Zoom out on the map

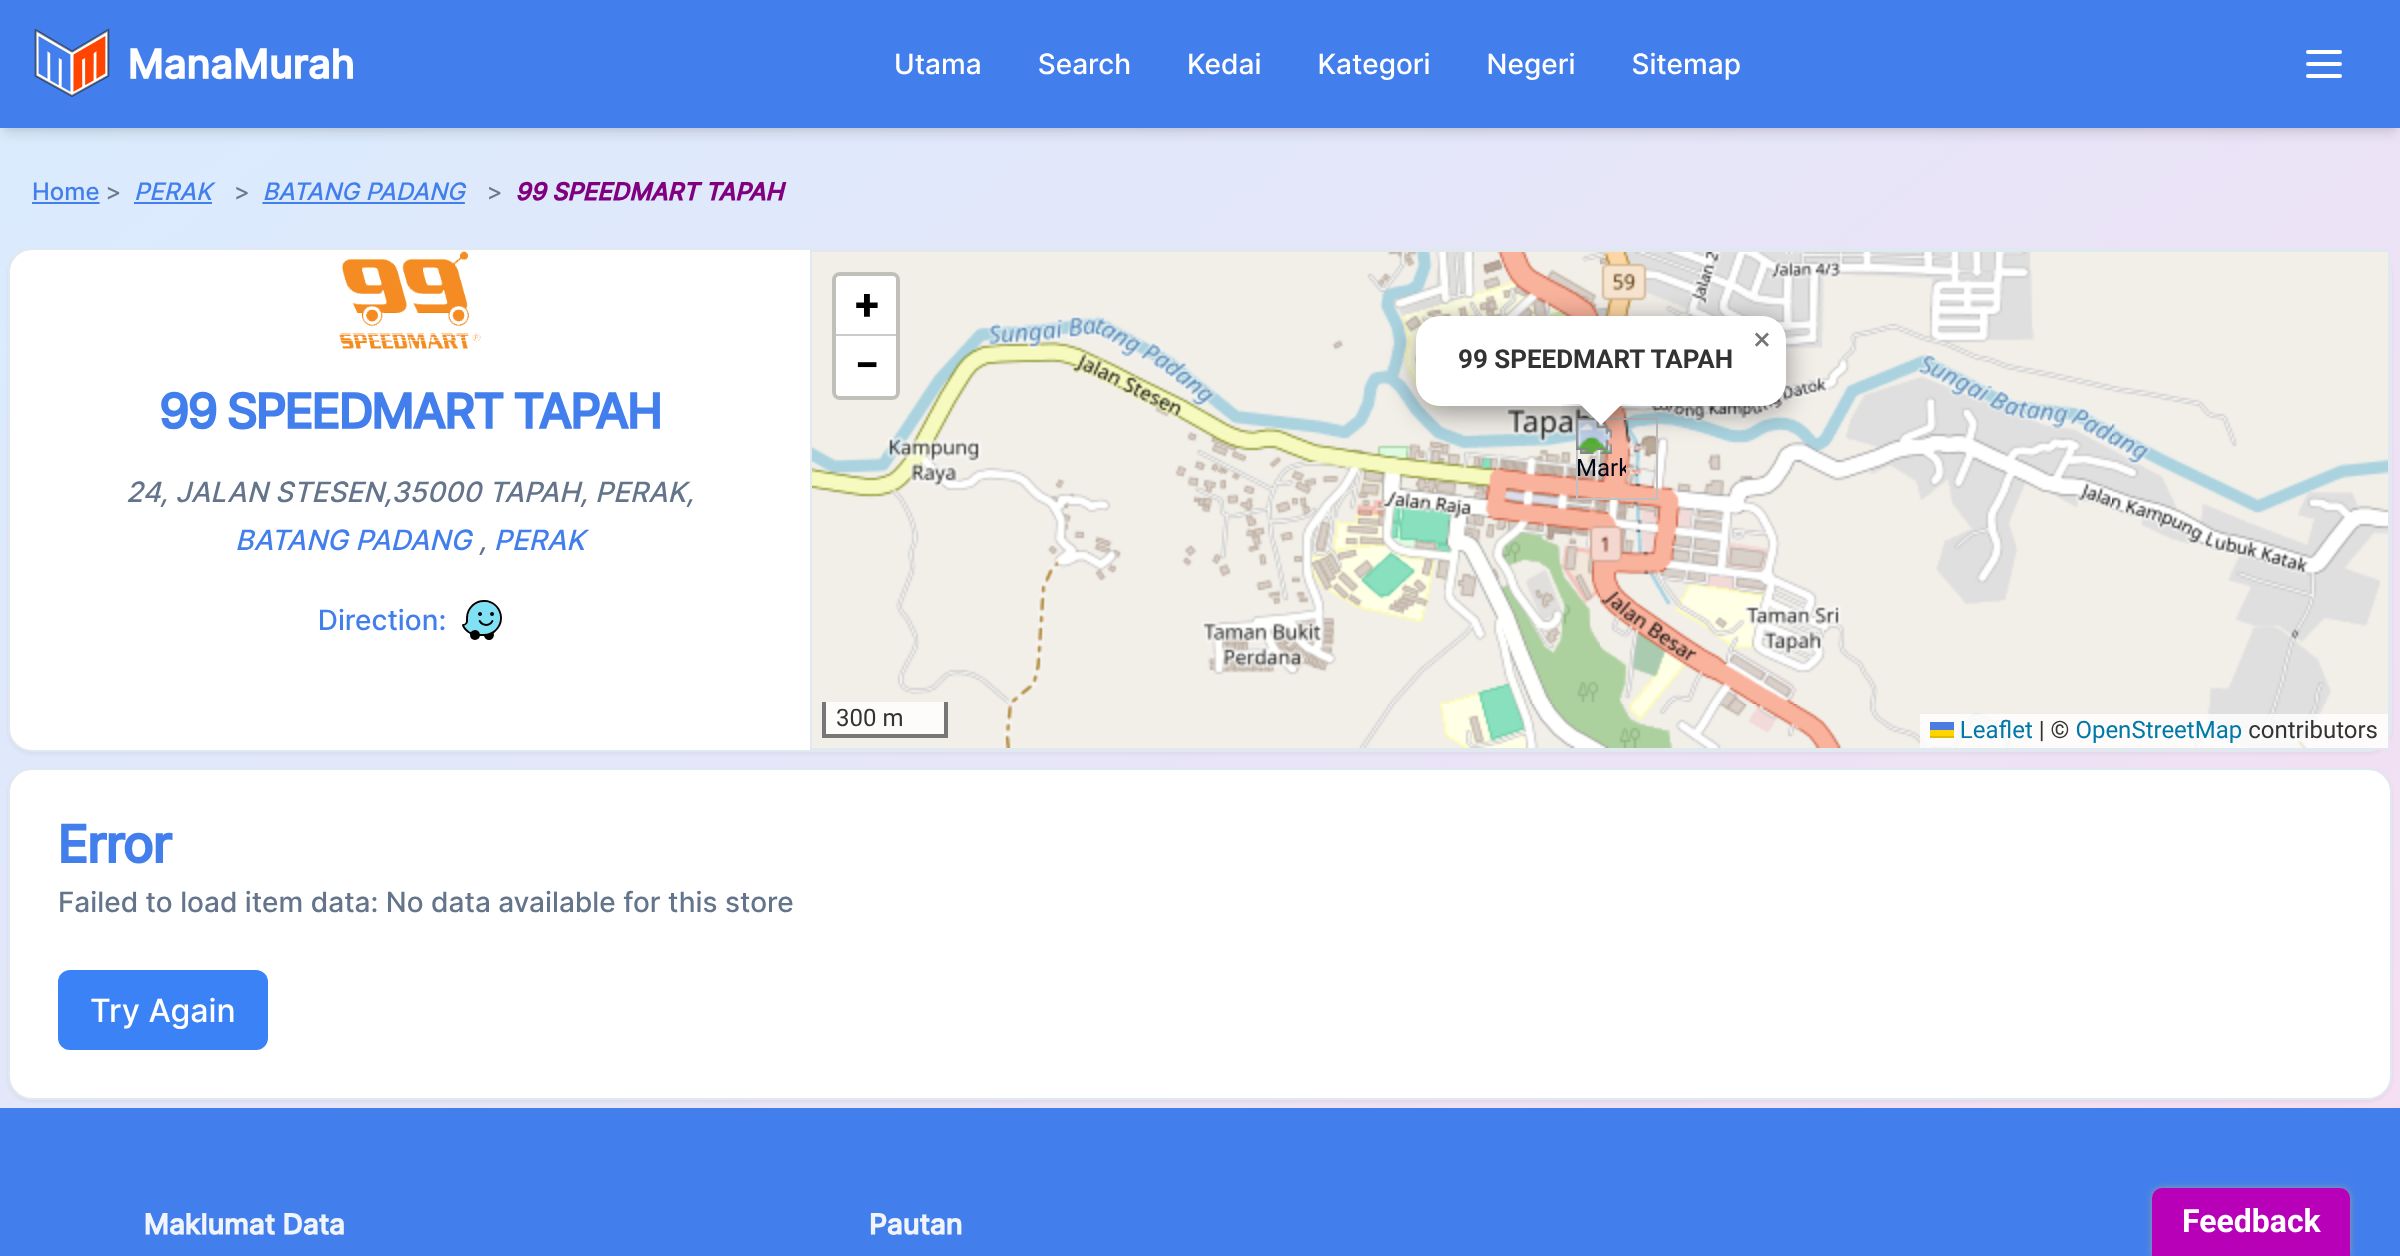click(866, 365)
